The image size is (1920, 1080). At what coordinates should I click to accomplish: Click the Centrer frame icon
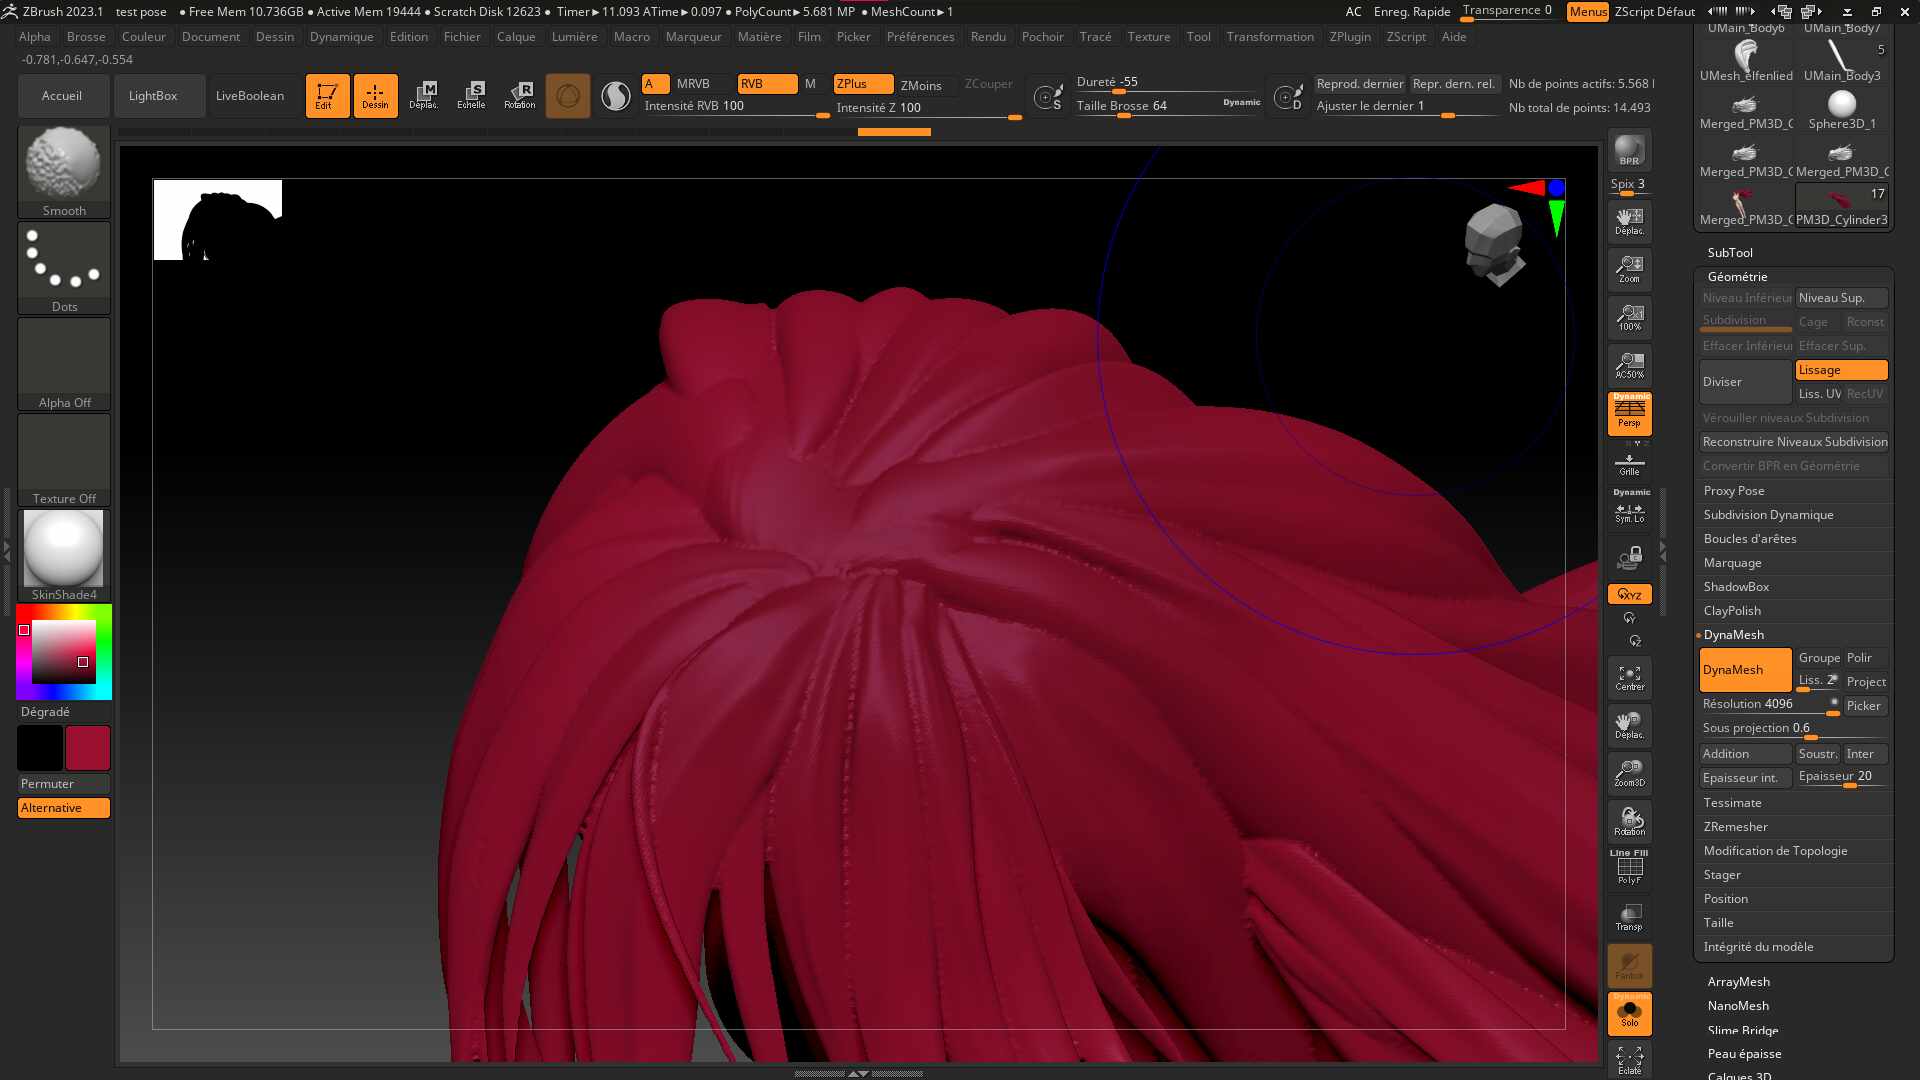[1629, 678]
